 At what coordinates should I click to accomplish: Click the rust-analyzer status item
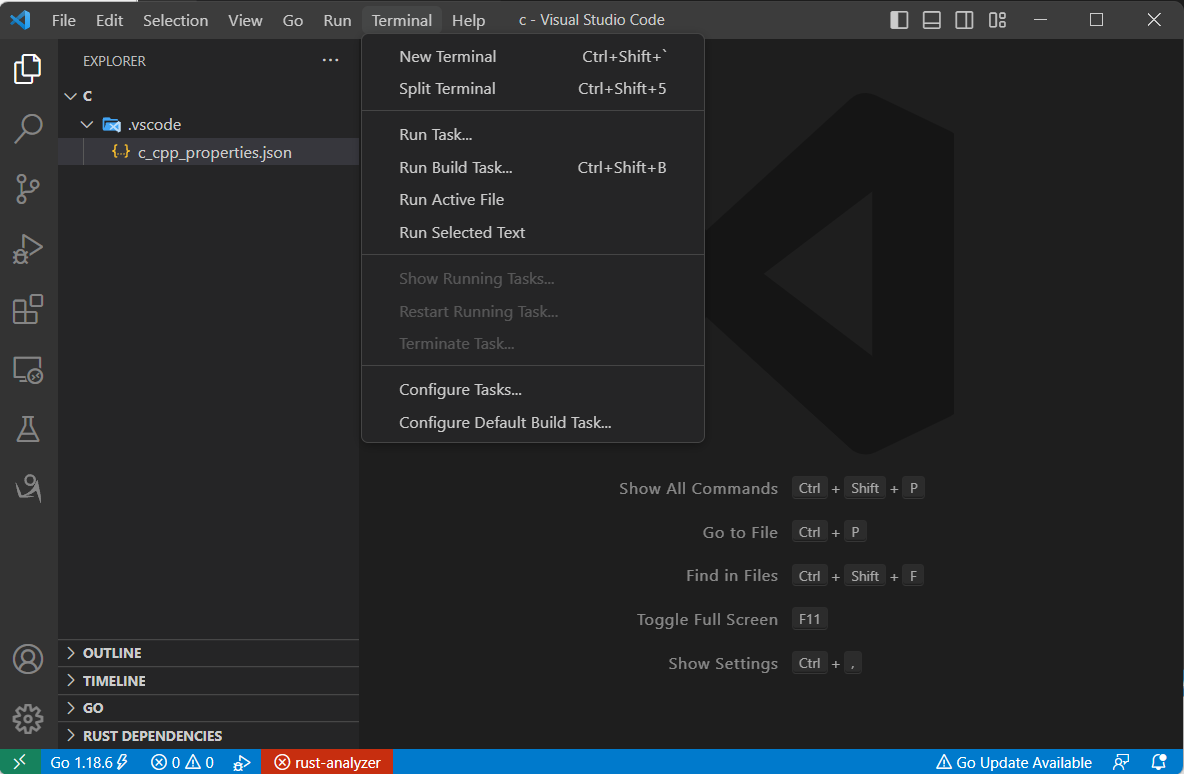click(327, 762)
